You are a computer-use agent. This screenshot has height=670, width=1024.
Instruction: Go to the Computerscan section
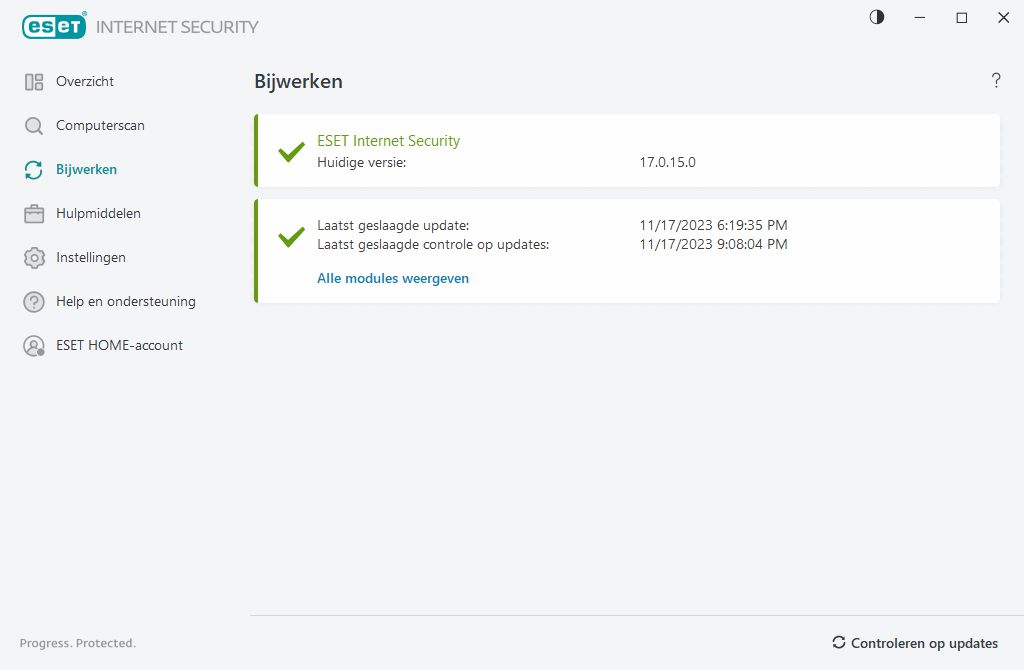tap(100, 126)
